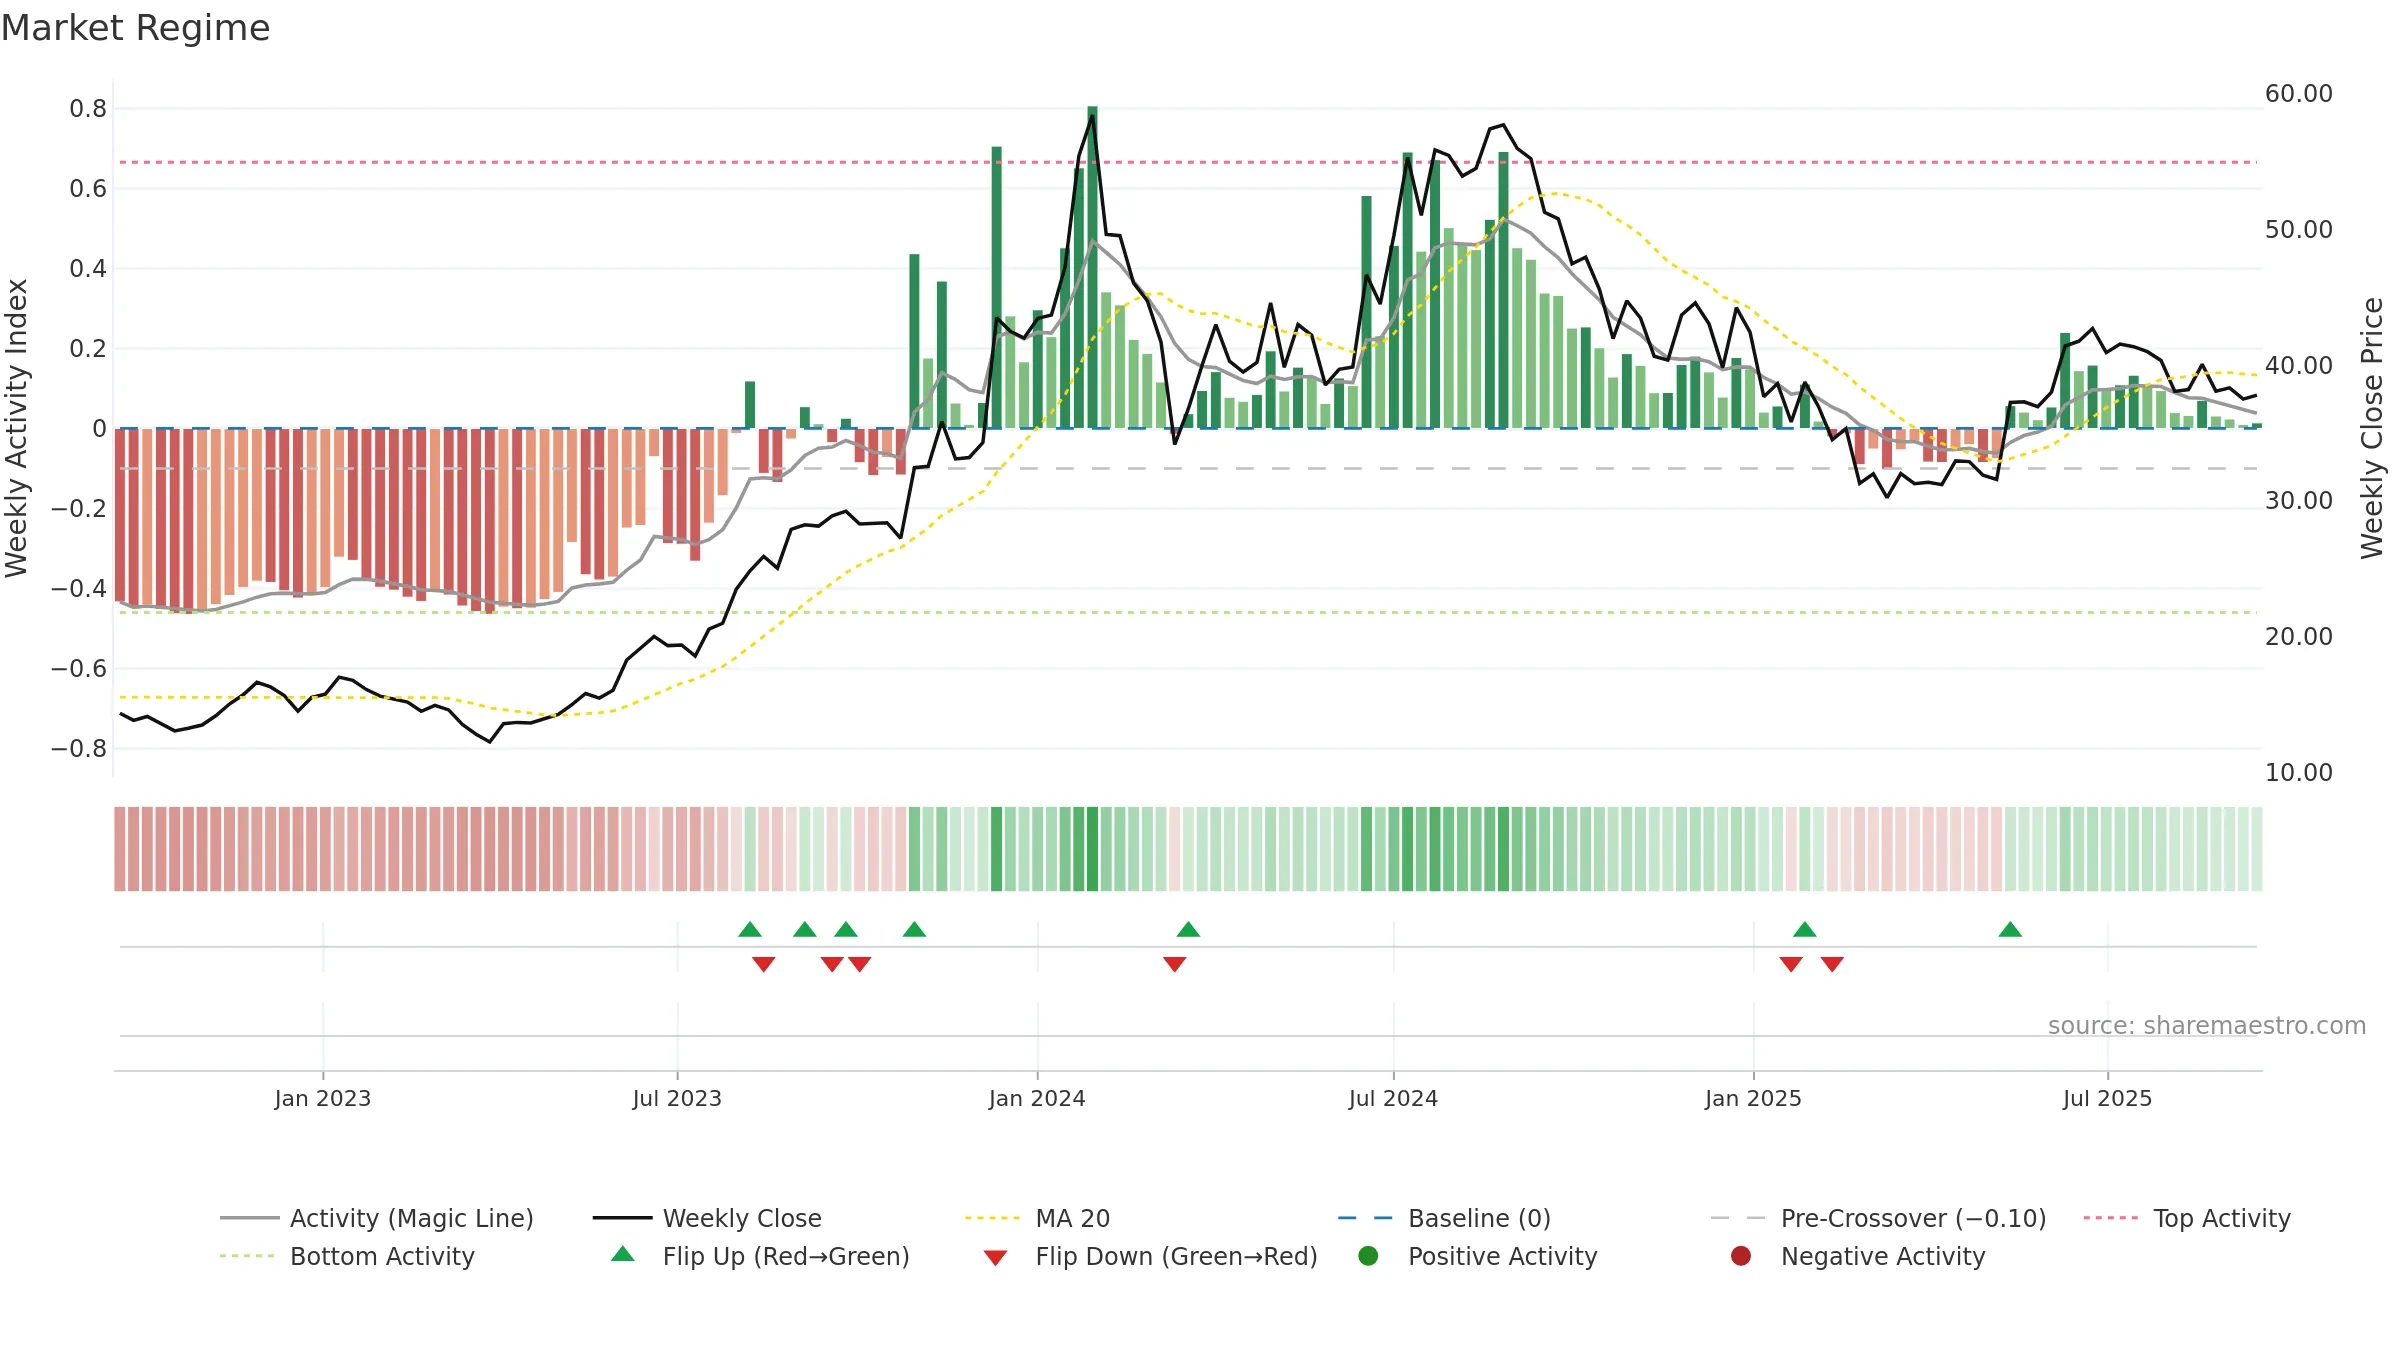Click the Market Regime chart title
This screenshot has width=2400, height=1350.
tap(135, 28)
